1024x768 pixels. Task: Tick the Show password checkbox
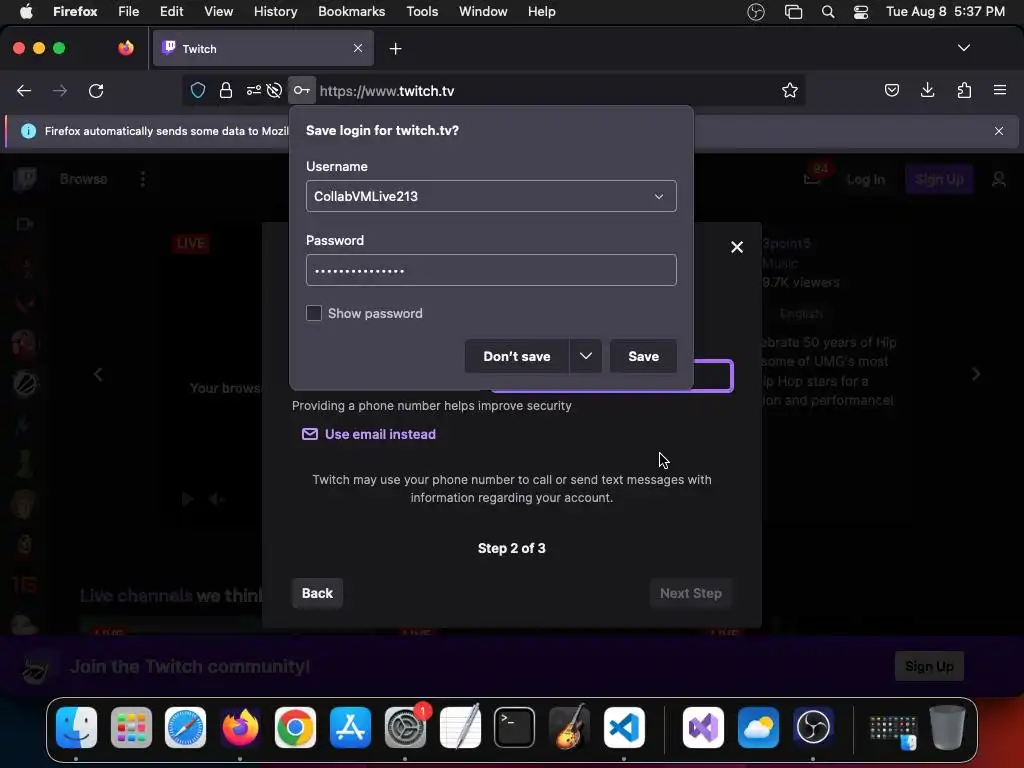[313, 313]
